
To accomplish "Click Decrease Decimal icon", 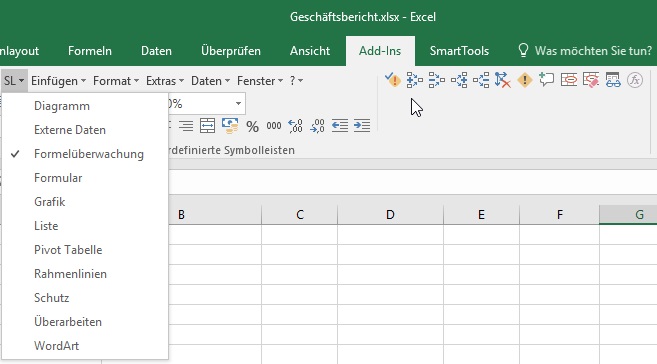I will [317, 126].
